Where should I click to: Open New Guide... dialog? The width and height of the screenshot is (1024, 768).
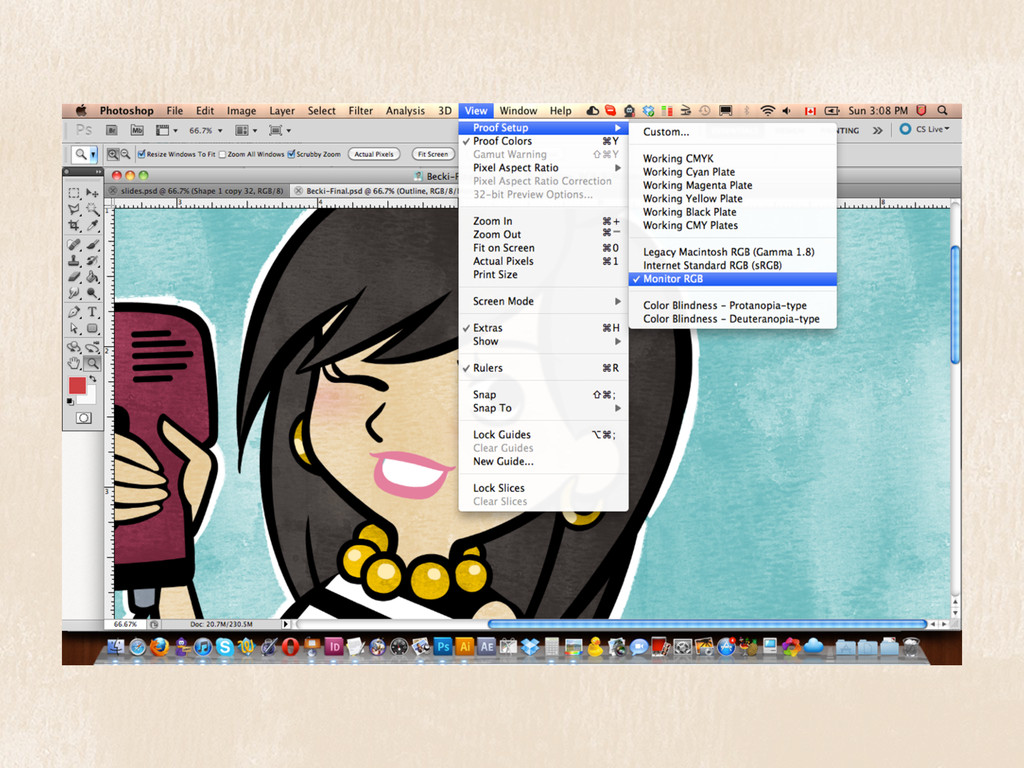click(543, 461)
